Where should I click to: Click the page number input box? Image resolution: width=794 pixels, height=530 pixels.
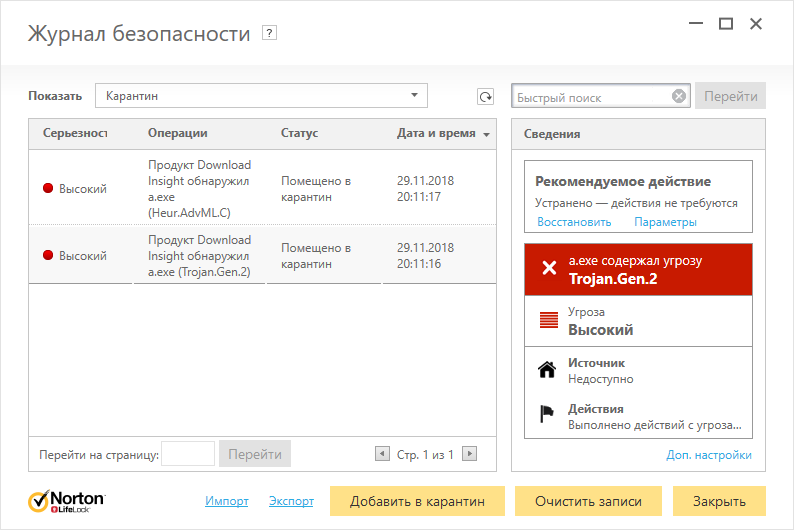pos(188,454)
